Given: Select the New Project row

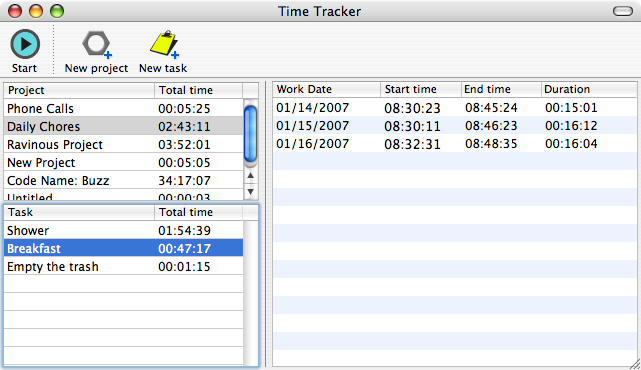Looking at the screenshot, I should coord(123,162).
